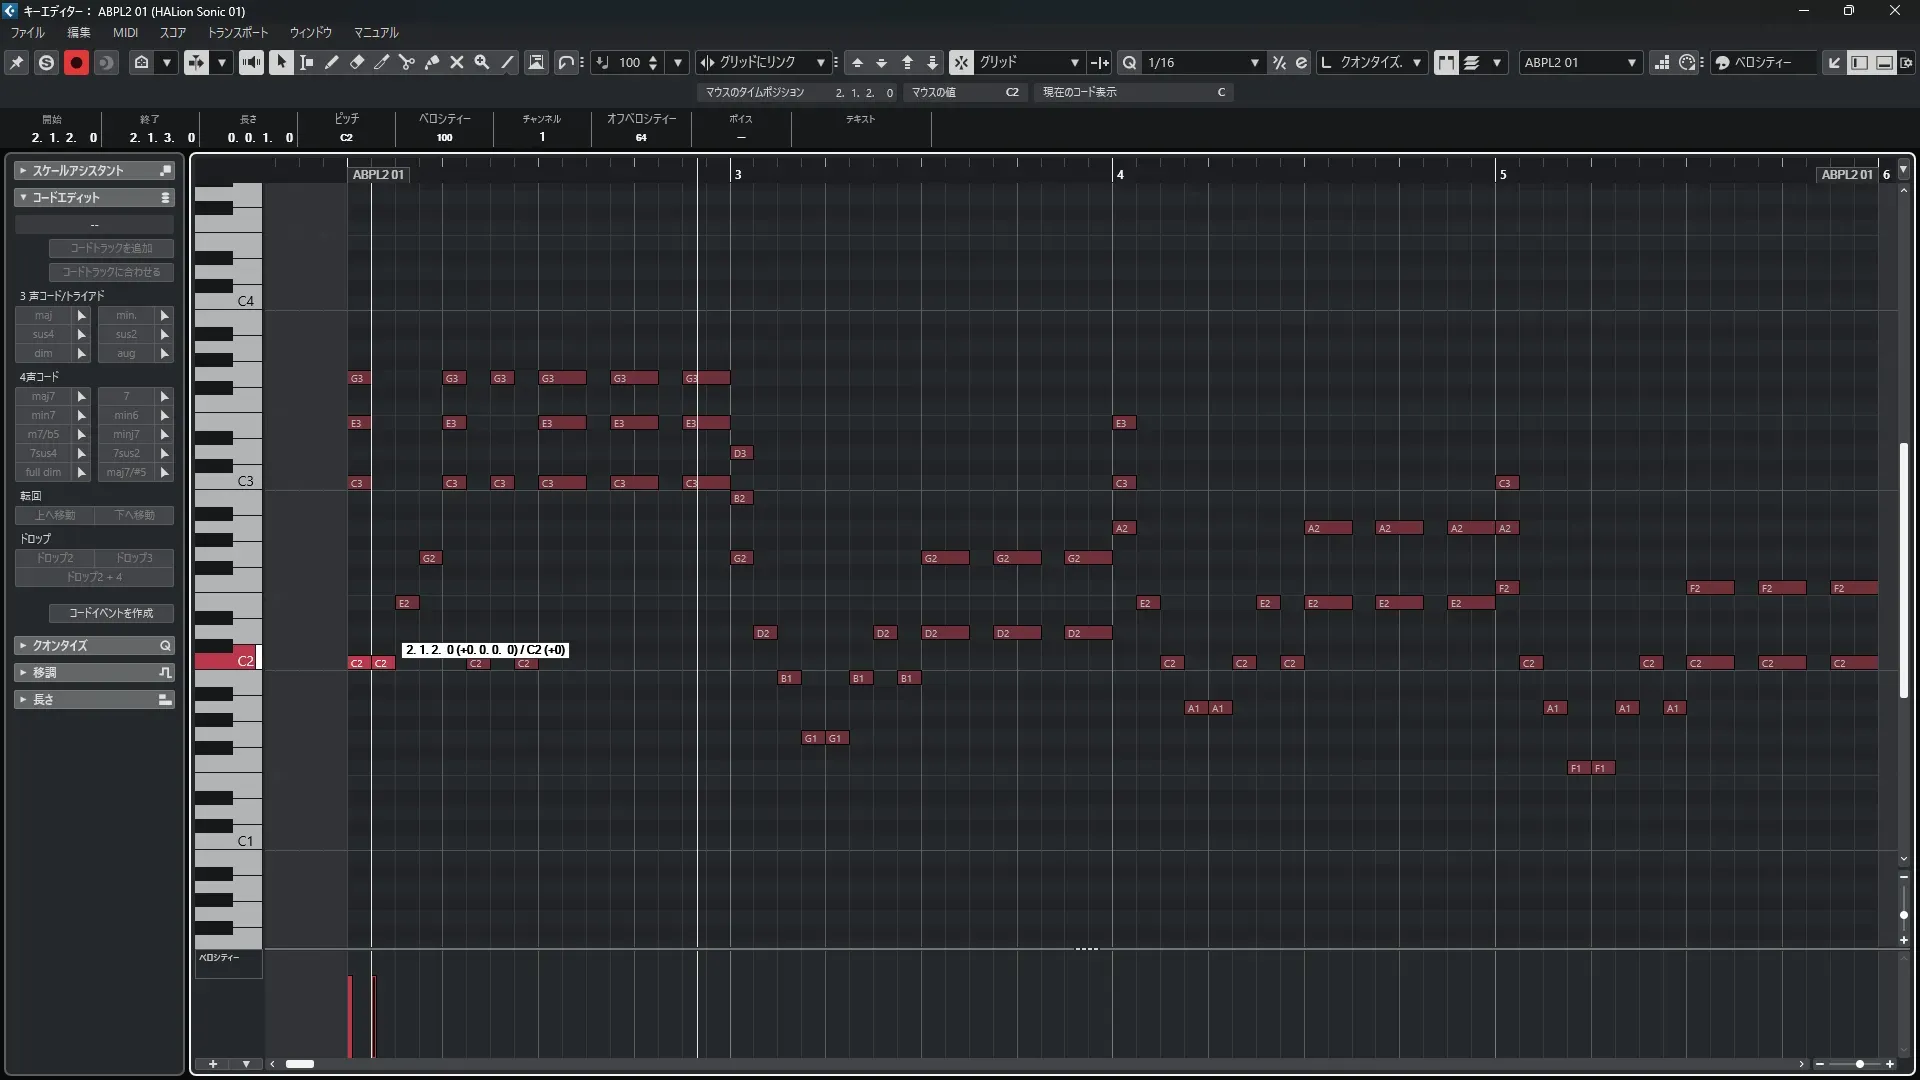Viewport: 1920px width, 1080px height.
Task: Click the ドロップ2 + 4 button
Action: coord(94,577)
